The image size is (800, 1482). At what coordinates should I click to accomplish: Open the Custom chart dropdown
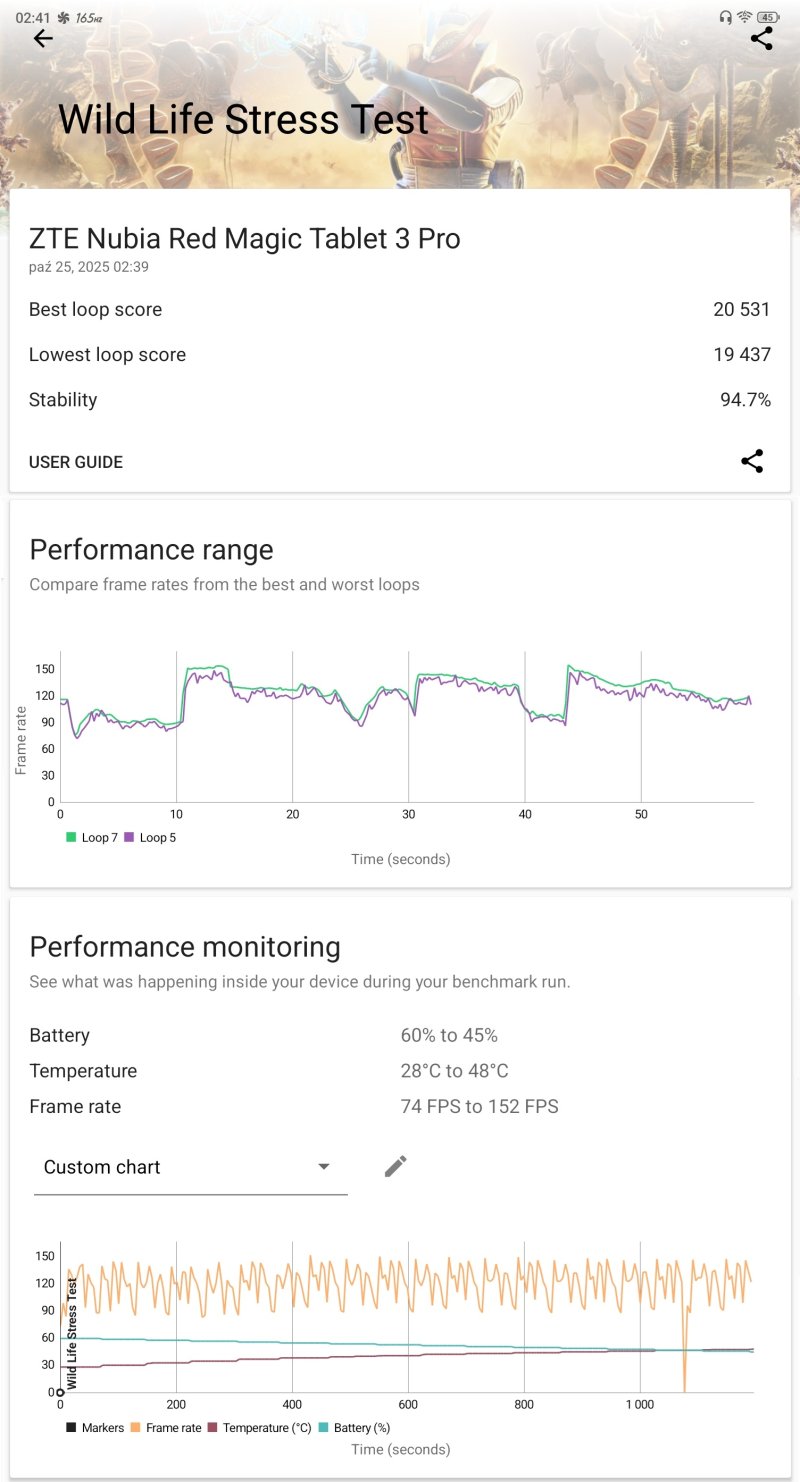(190, 1167)
